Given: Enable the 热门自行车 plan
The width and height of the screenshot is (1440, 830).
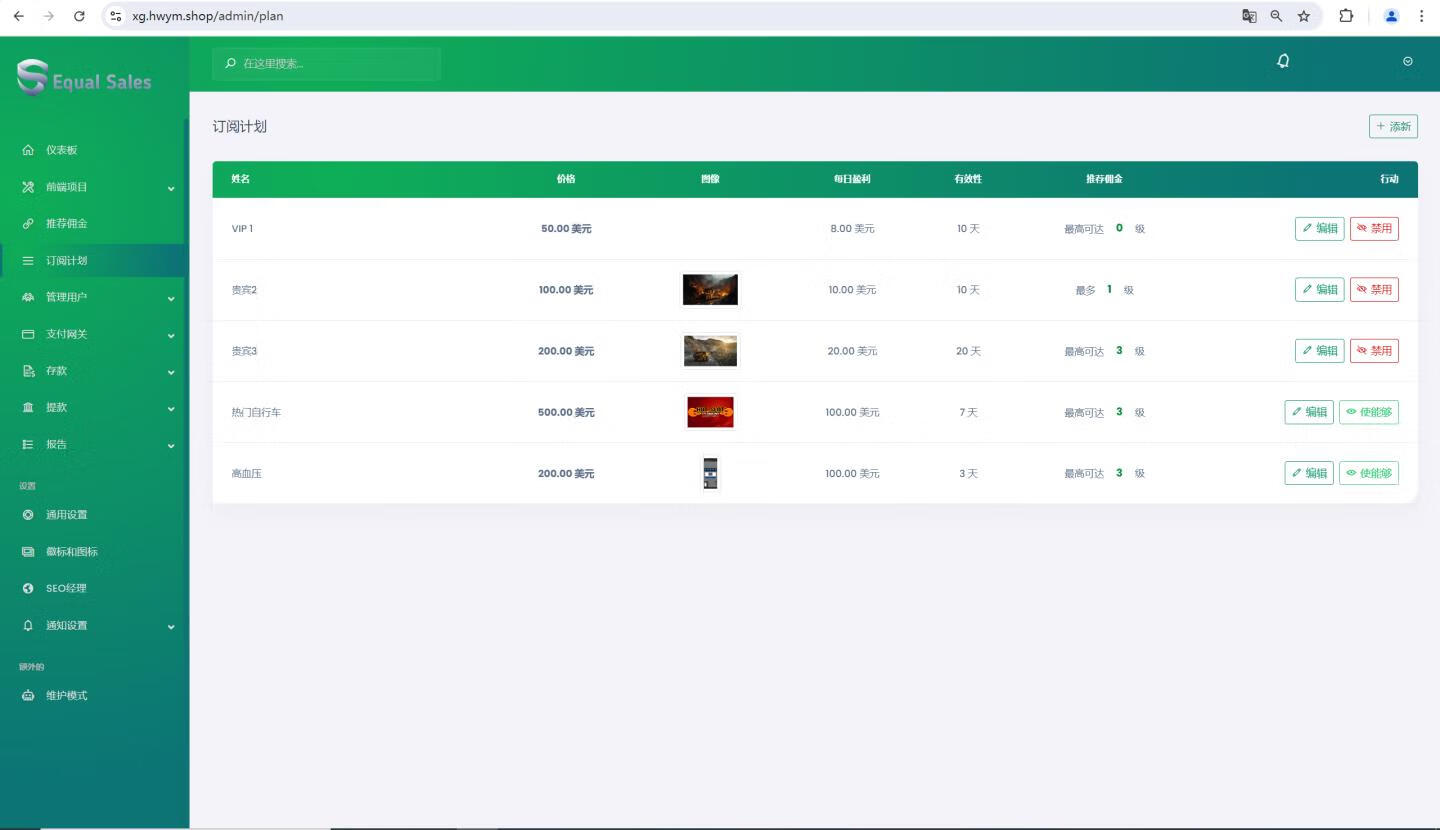Looking at the screenshot, I should [x=1368, y=412].
